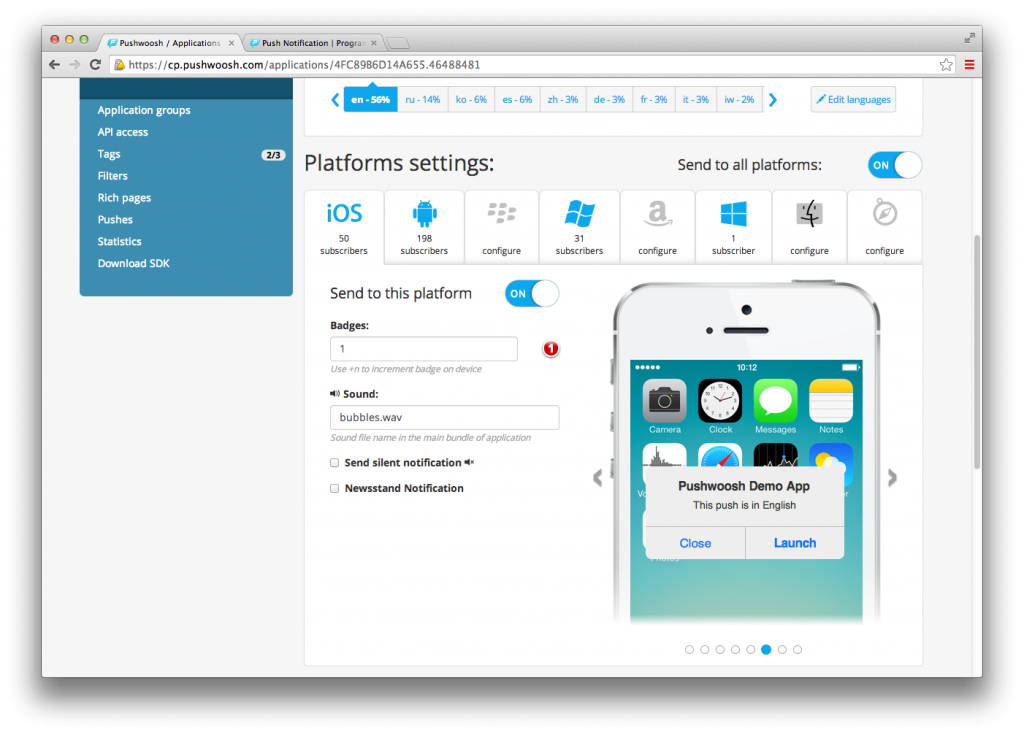Go to next device preview
The height and width of the screenshot is (735, 1024).
click(892, 478)
